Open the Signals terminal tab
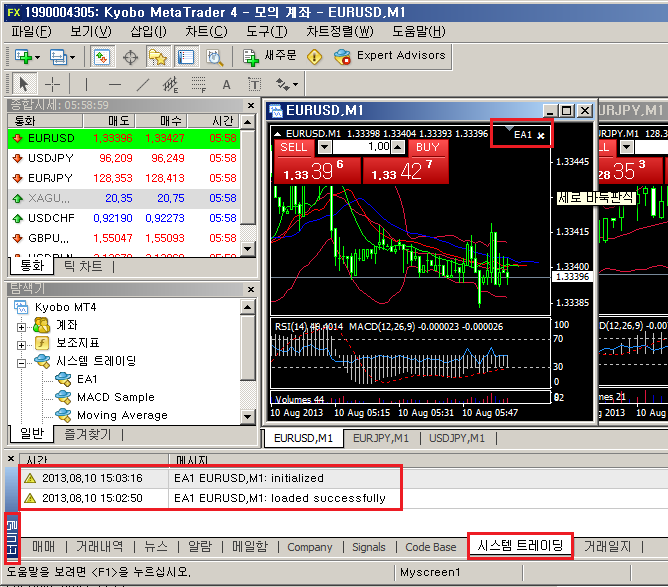Screen dimensions: 668x587 coord(369,547)
